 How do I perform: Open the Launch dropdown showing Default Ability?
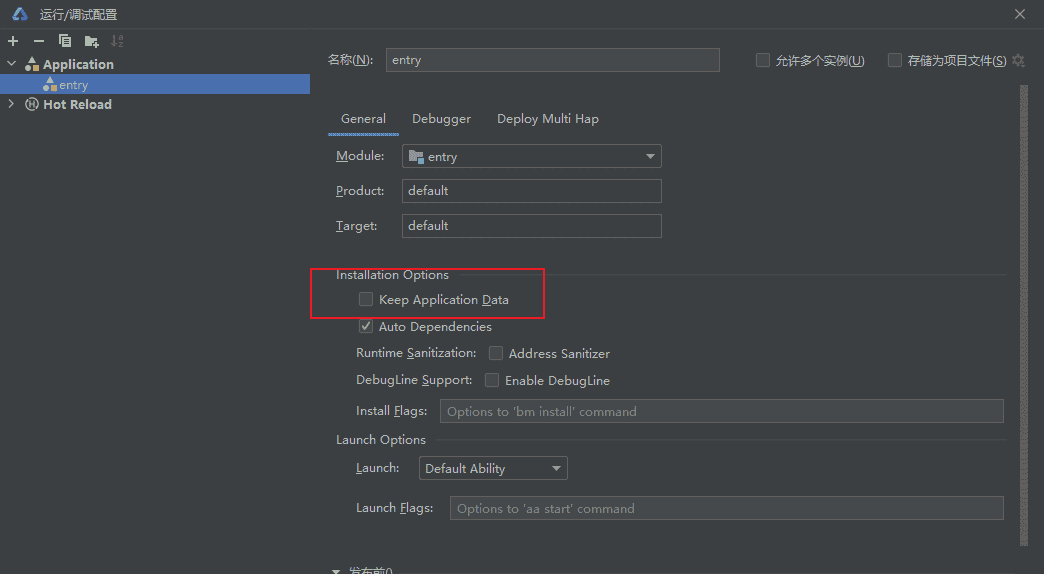pyautogui.click(x=492, y=468)
